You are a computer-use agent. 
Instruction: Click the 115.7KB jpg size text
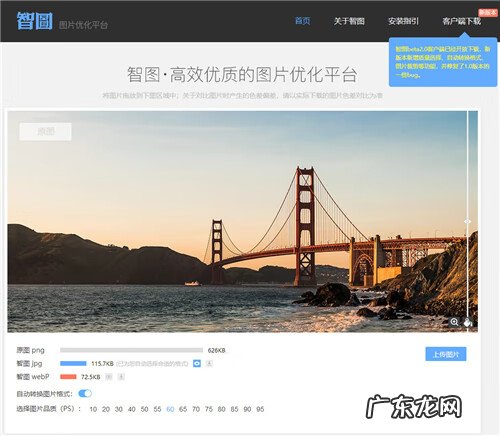(x=102, y=364)
